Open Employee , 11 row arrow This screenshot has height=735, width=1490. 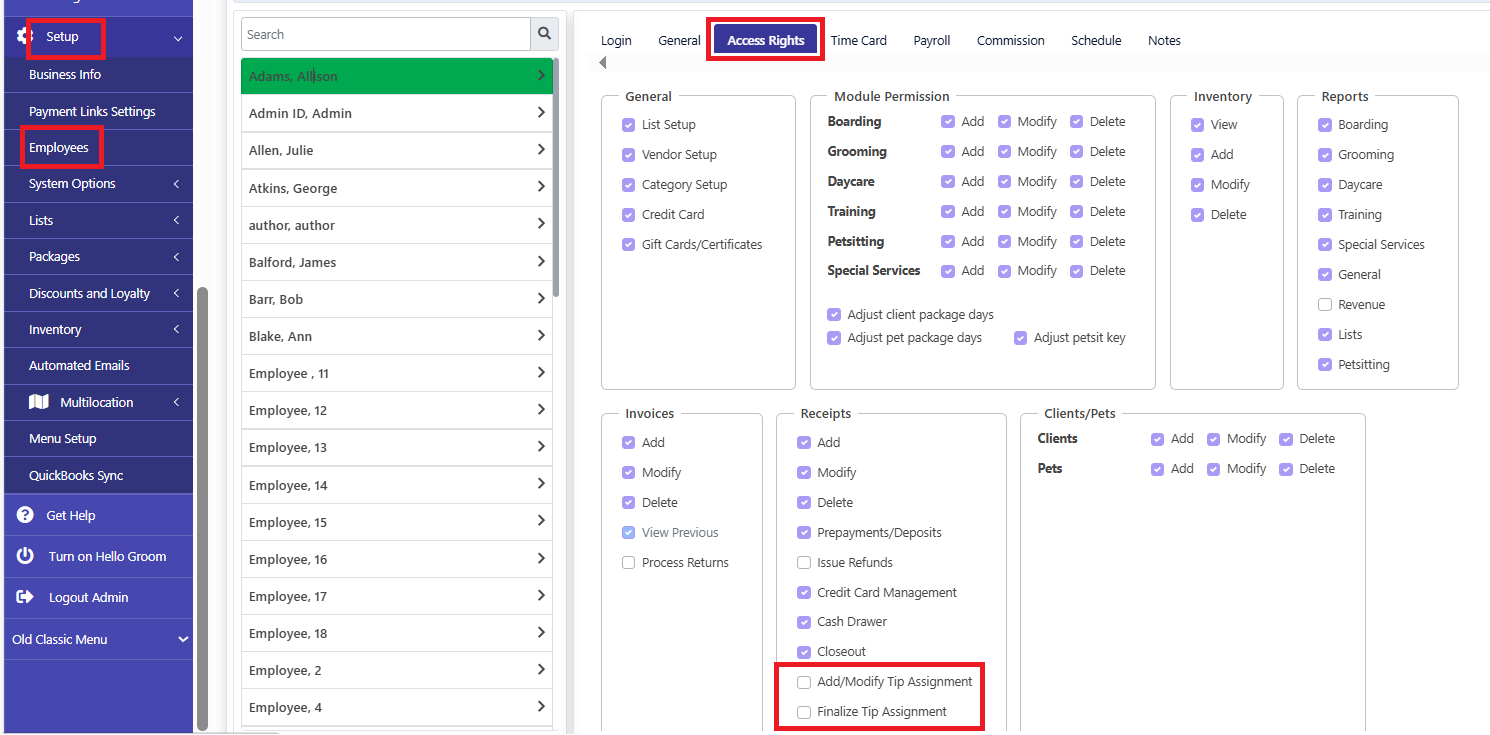point(541,372)
